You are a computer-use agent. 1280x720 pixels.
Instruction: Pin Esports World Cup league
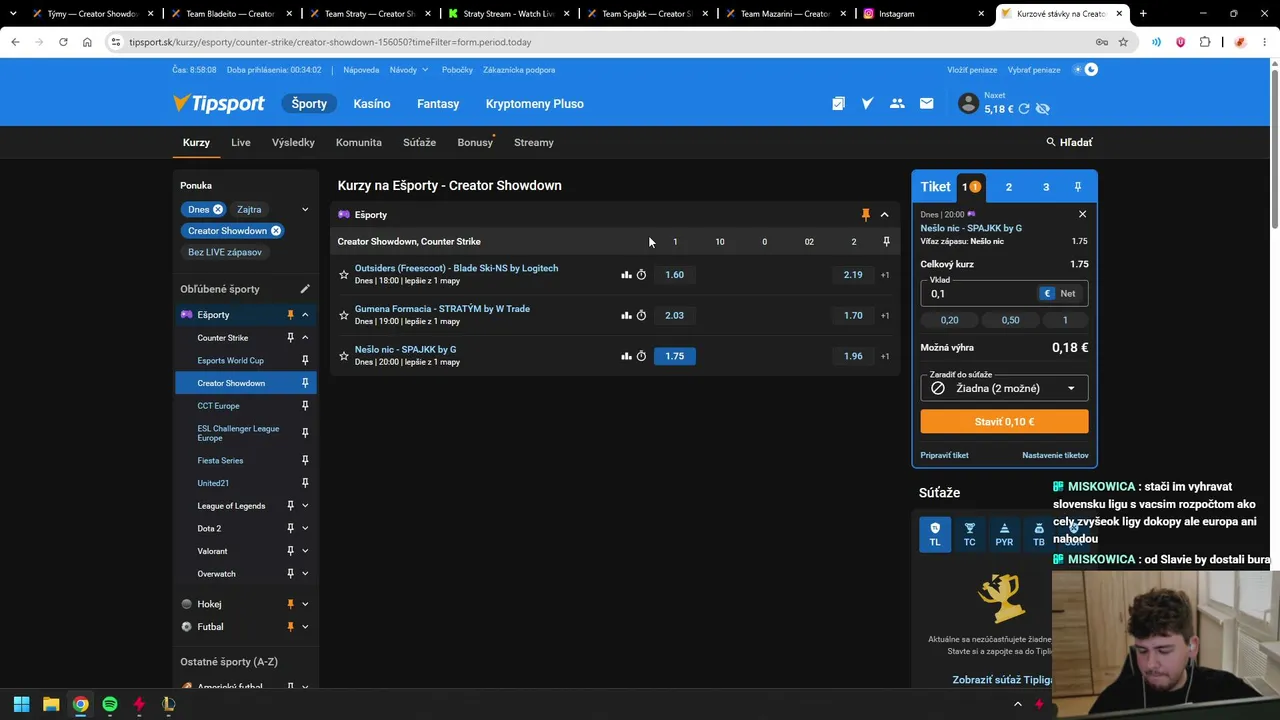pyautogui.click(x=305, y=360)
